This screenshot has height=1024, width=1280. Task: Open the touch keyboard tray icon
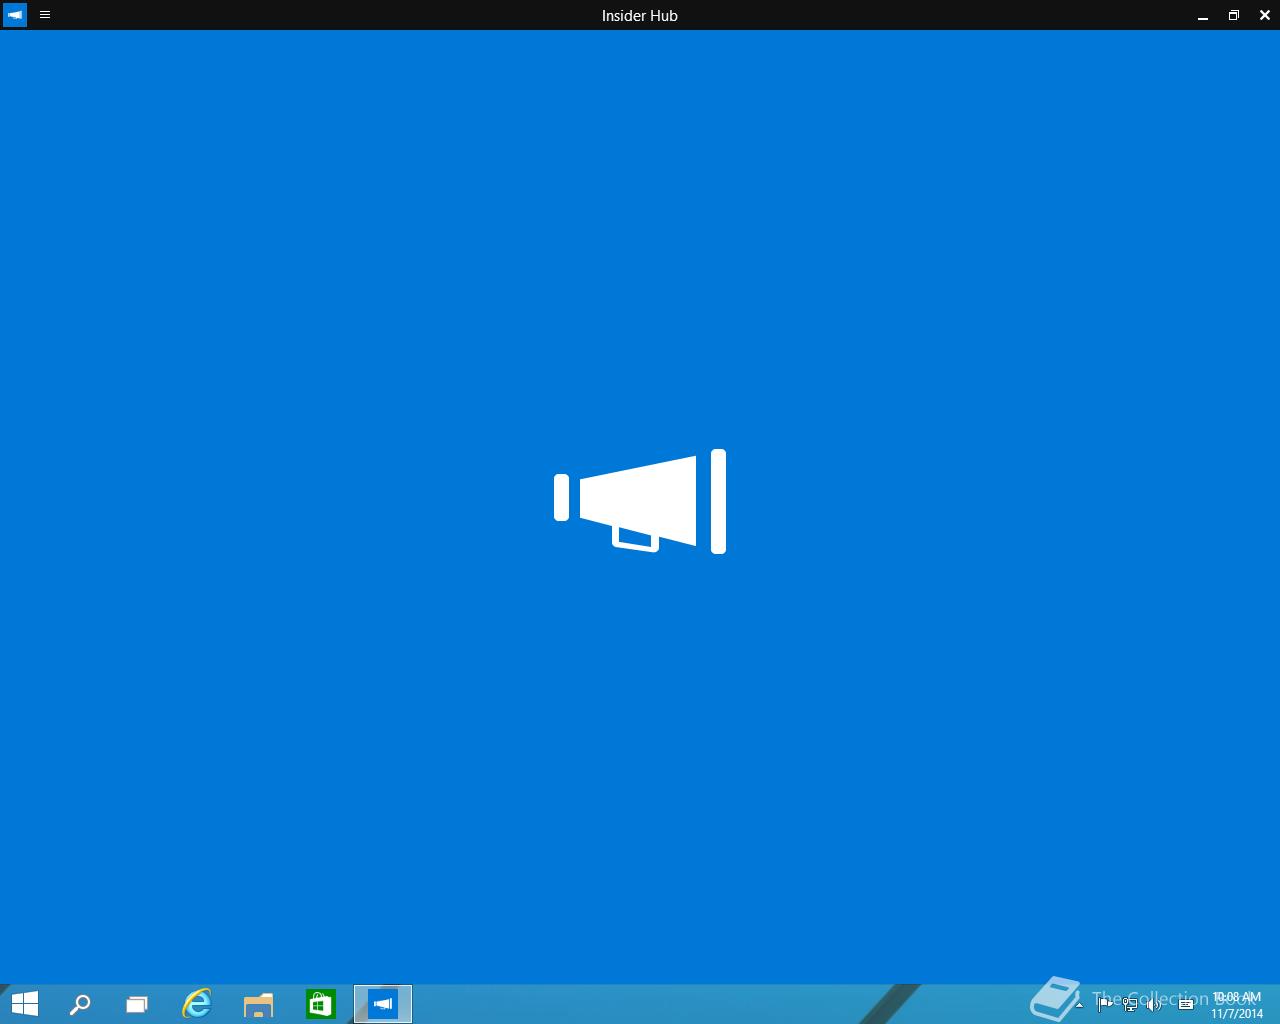(x=1186, y=1004)
